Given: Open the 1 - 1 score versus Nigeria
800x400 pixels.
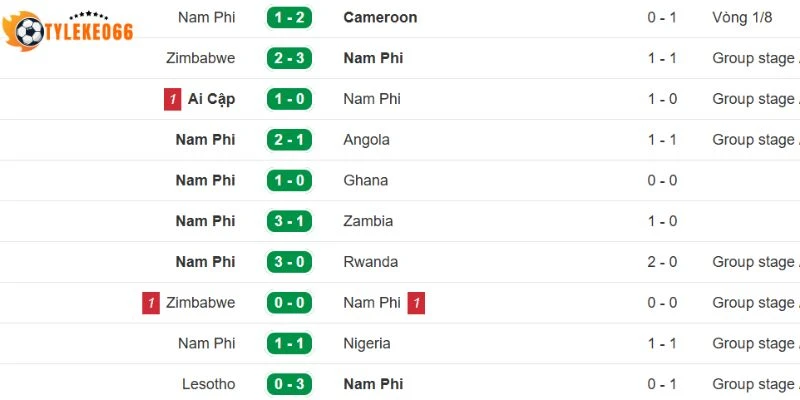Looking at the screenshot, I should pyautogui.click(x=289, y=344).
